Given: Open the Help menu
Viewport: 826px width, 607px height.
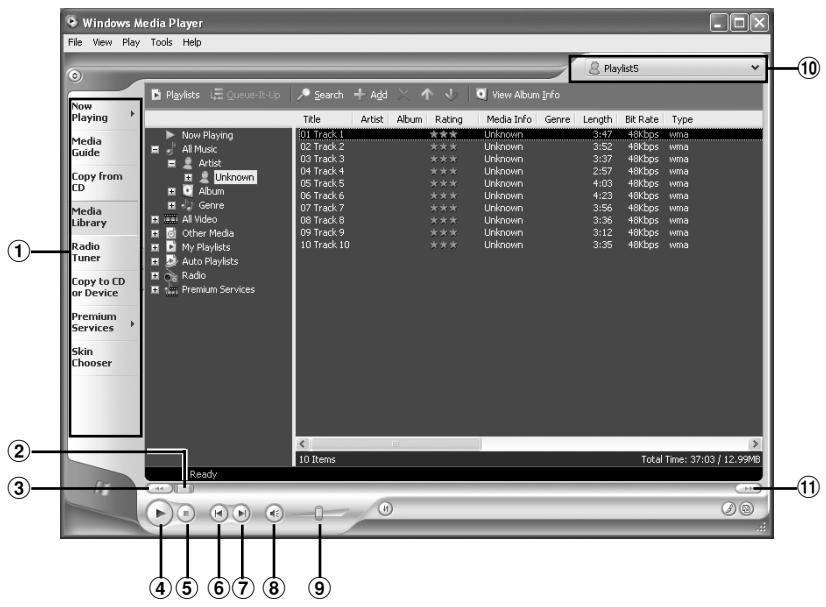Looking at the screenshot, I should (192, 42).
